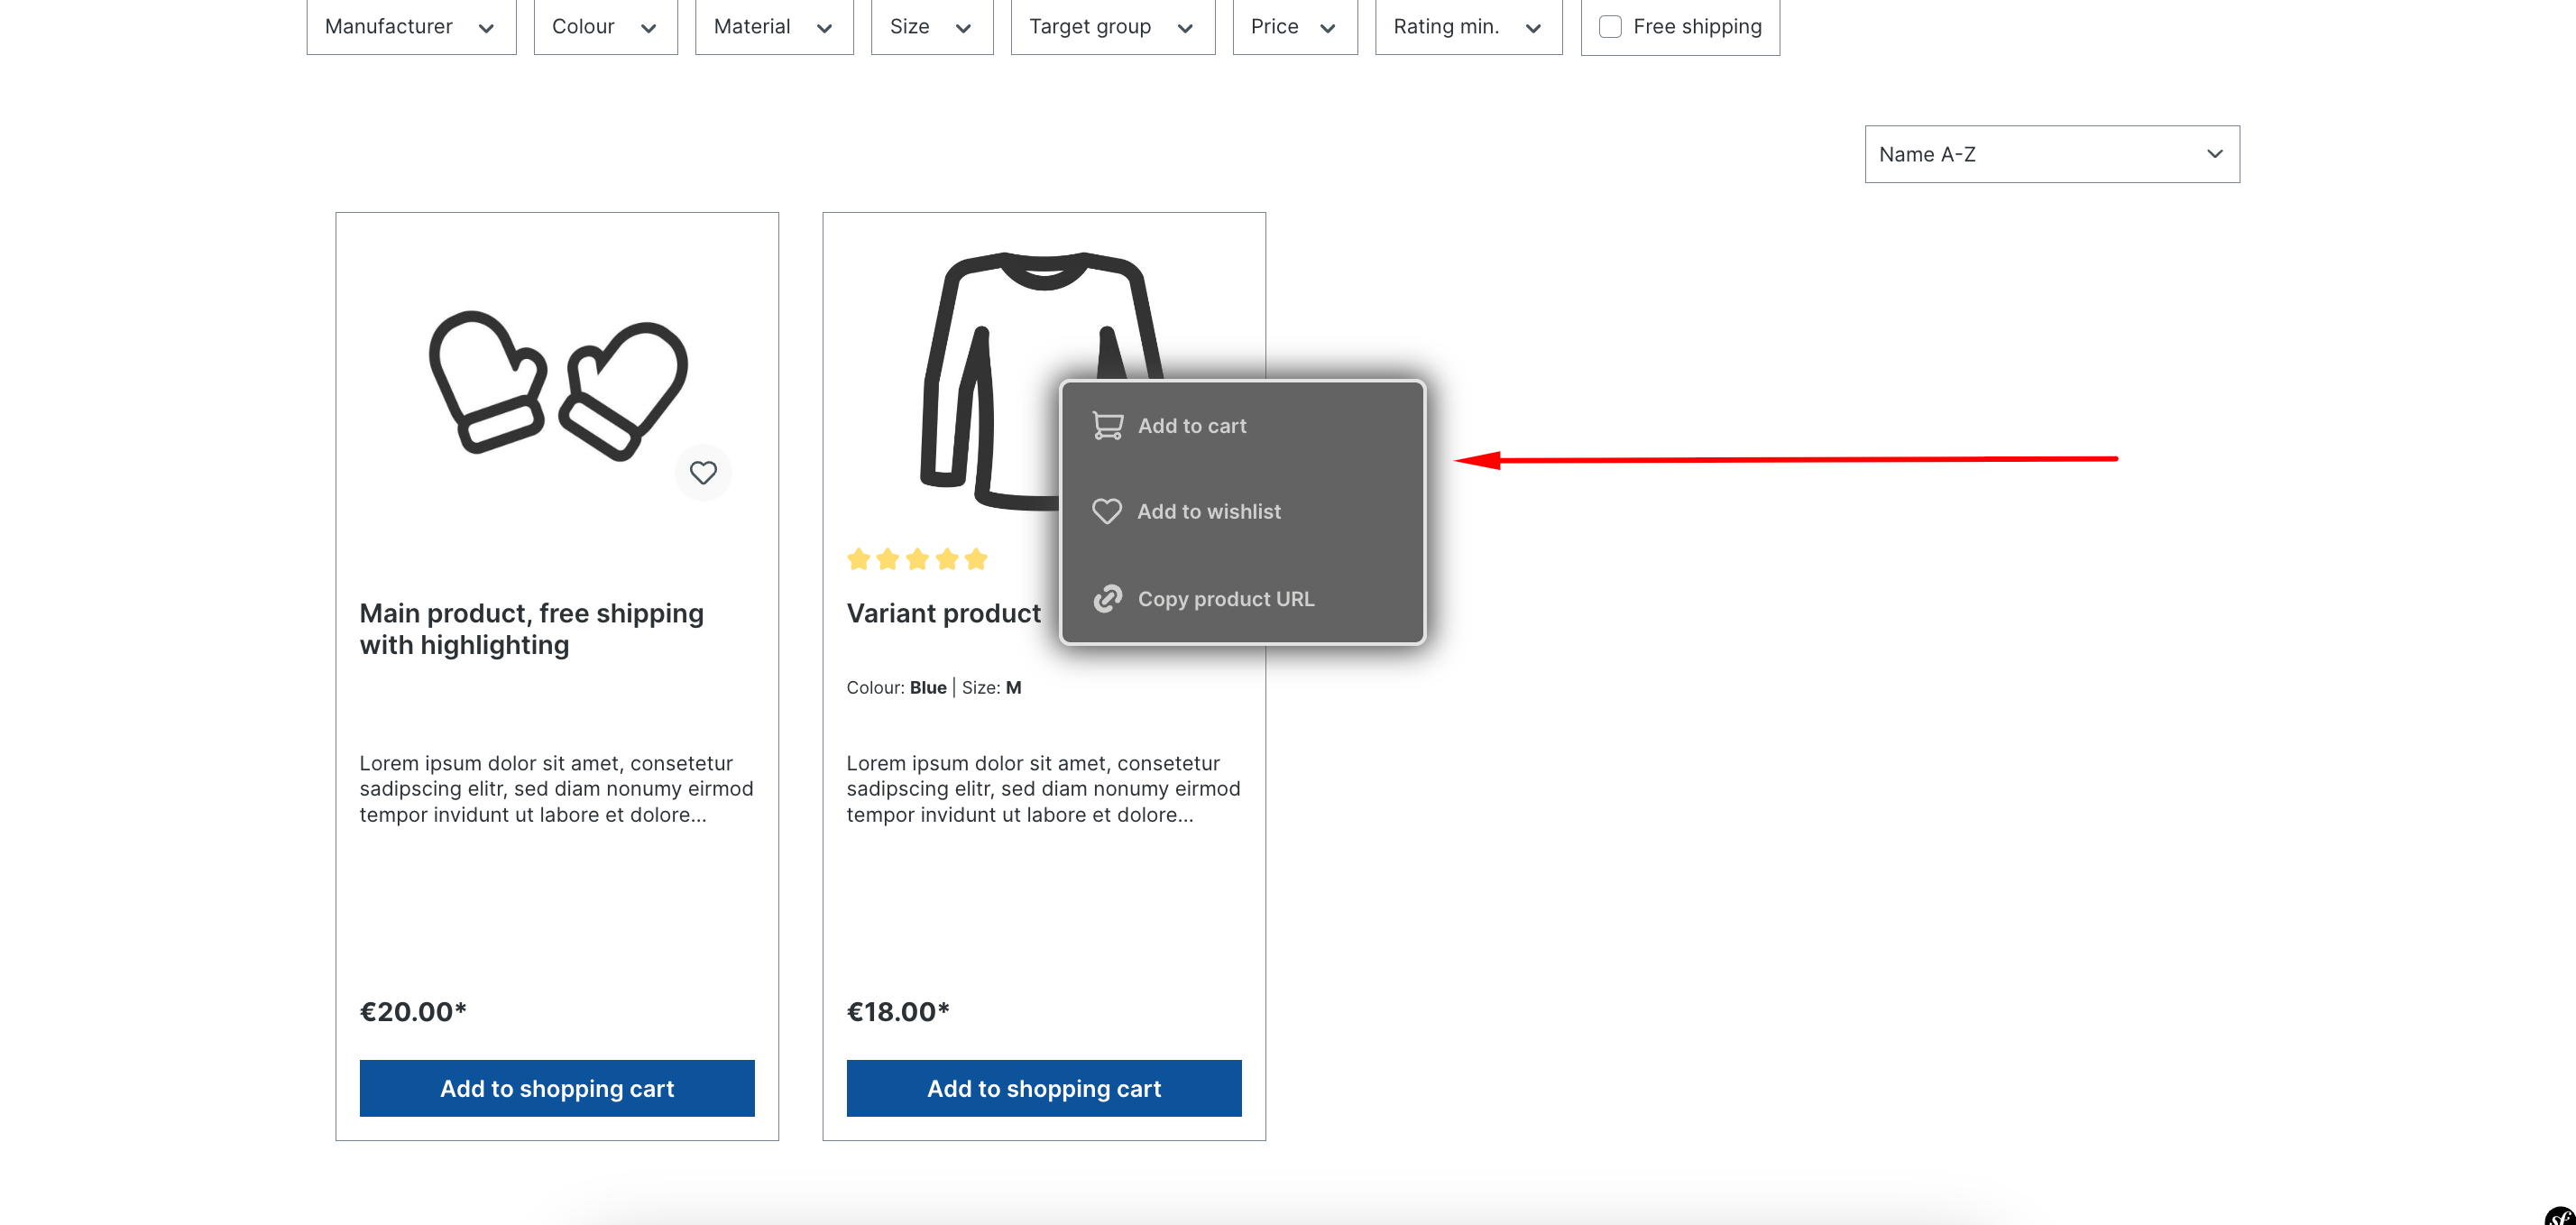Image resolution: width=2576 pixels, height=1225 pixels.
Task: Open the Manufacturer filter dropdown
Action: [x=411, y=27]
